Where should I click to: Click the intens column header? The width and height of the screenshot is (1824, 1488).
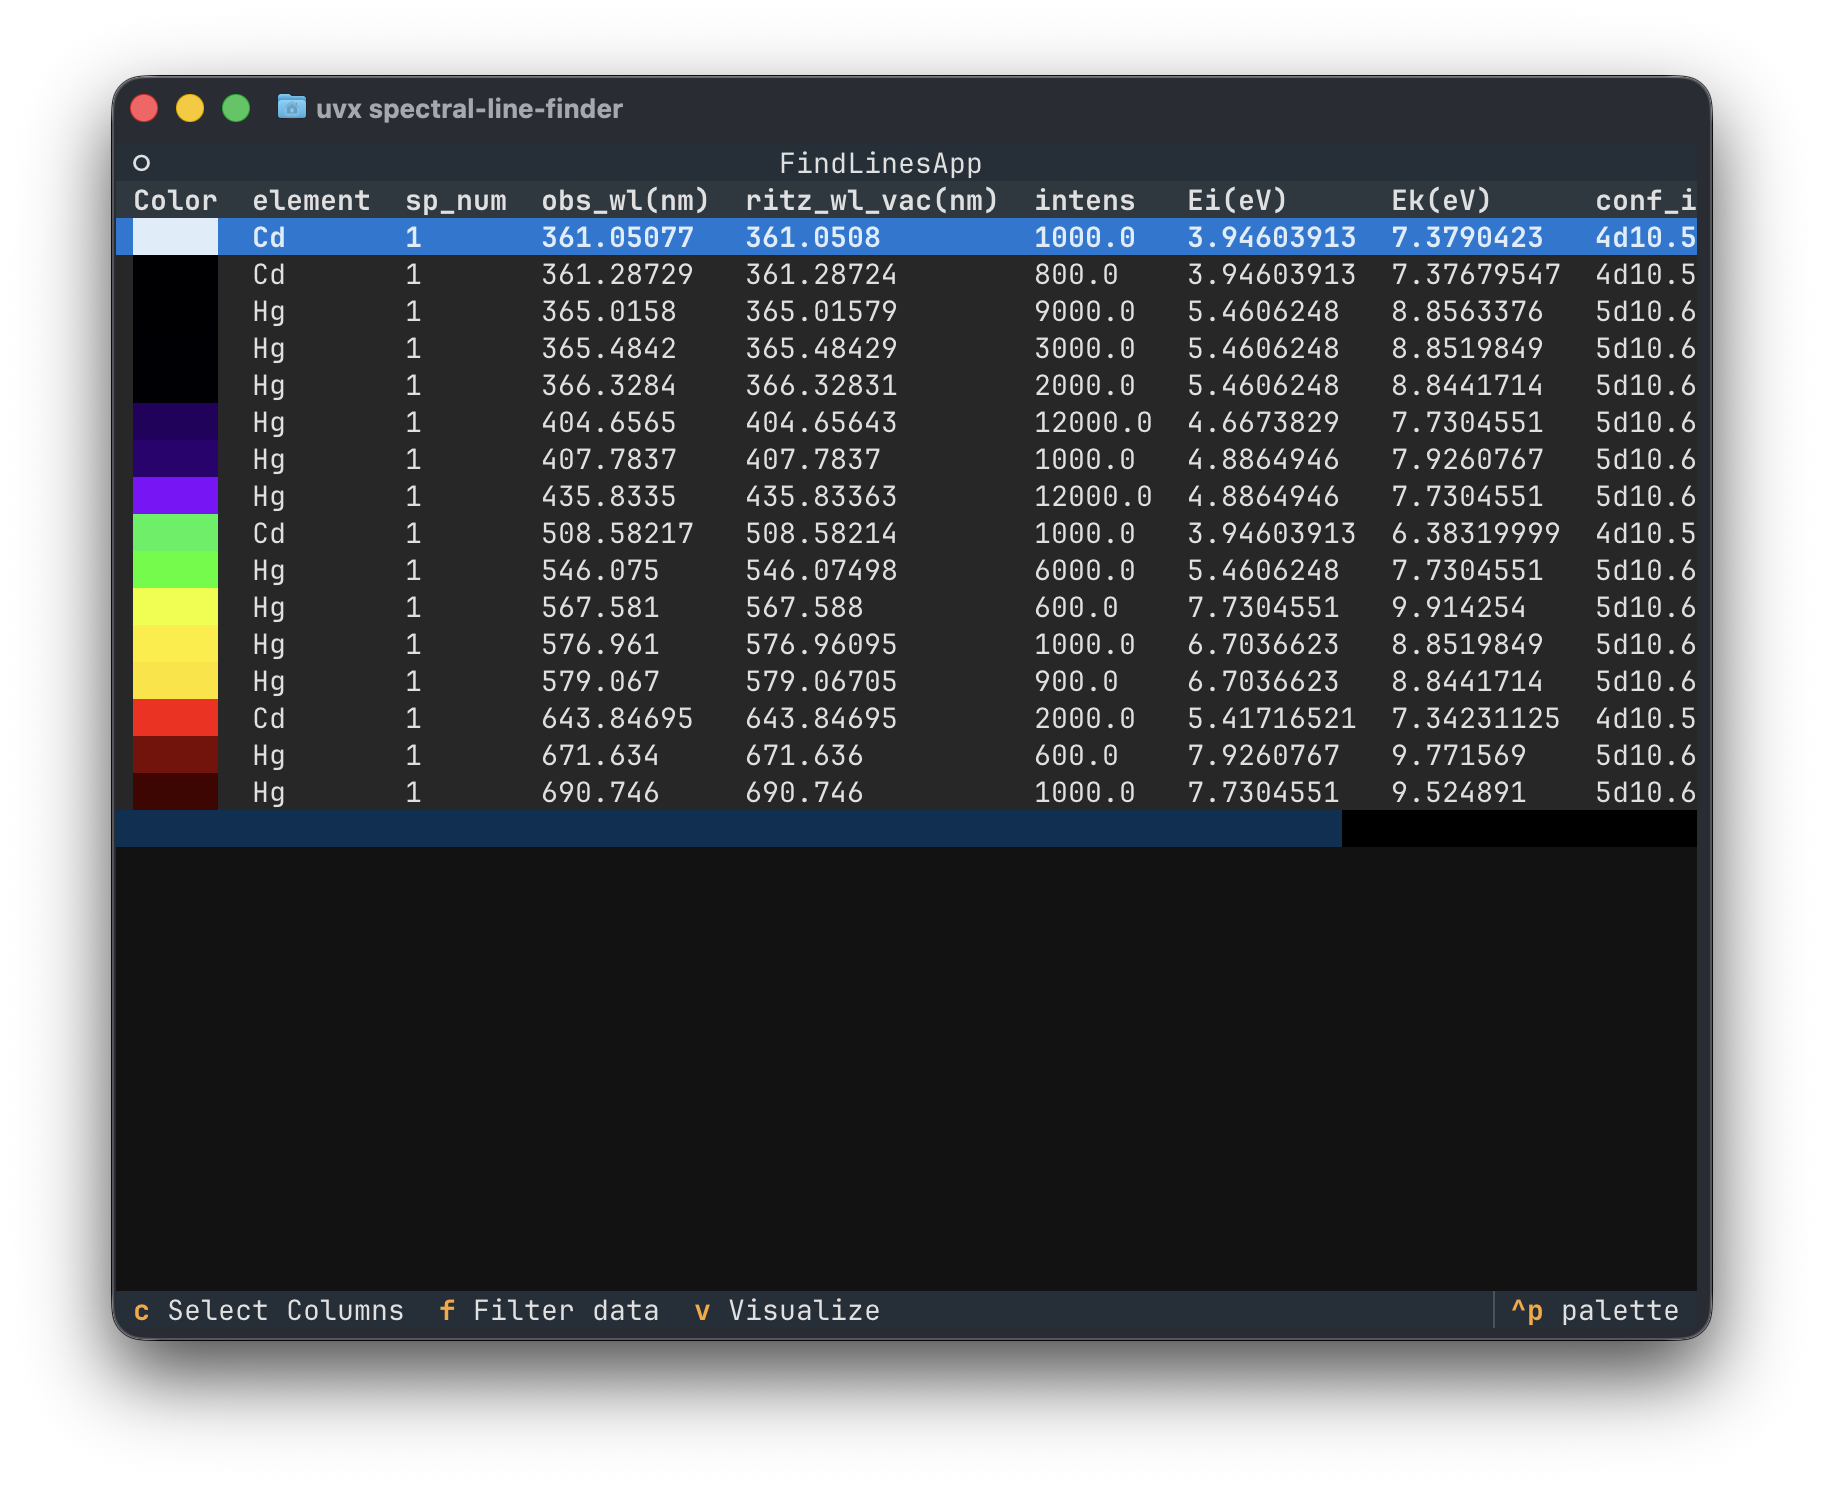click(1084, 200)
